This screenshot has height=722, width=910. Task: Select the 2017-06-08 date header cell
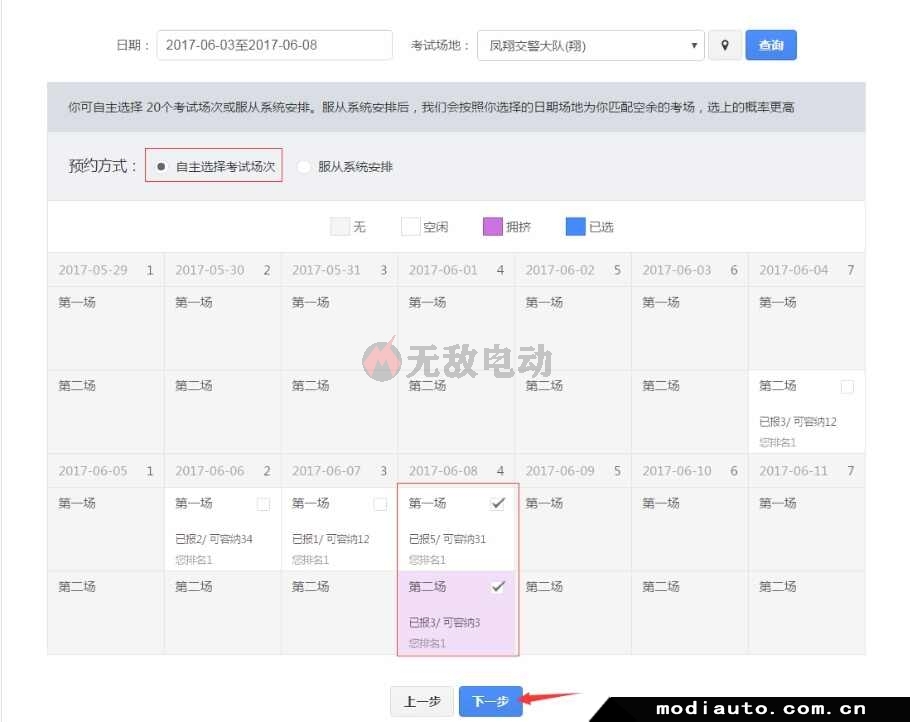click(456, 471)
